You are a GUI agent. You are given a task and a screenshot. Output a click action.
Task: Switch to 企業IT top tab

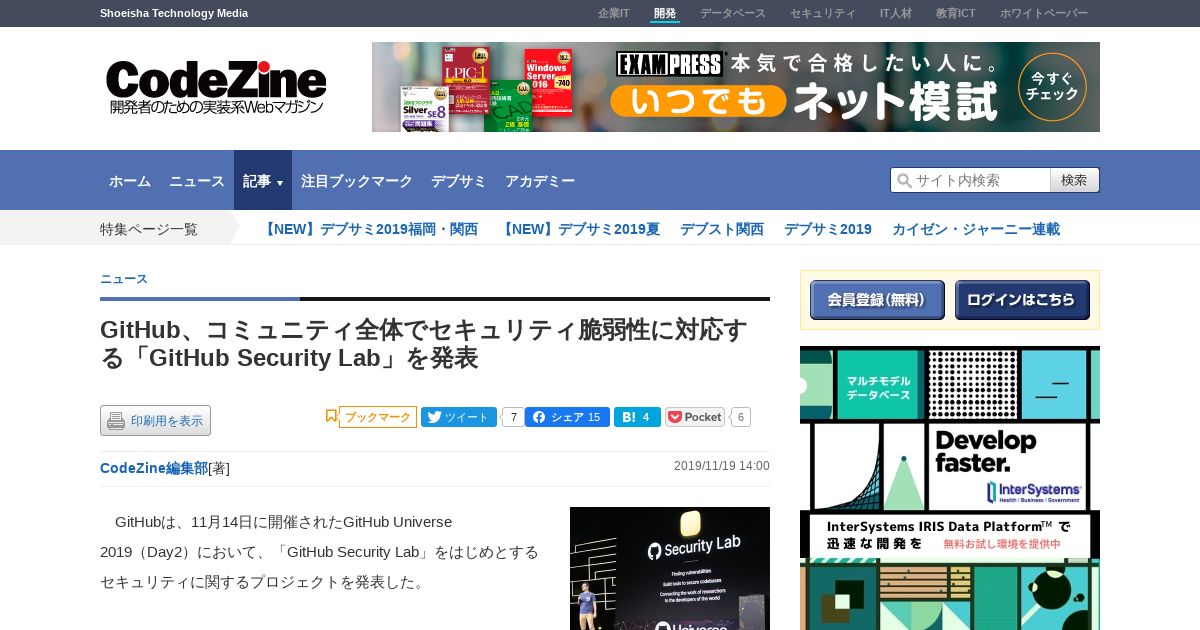click(614, 13)
